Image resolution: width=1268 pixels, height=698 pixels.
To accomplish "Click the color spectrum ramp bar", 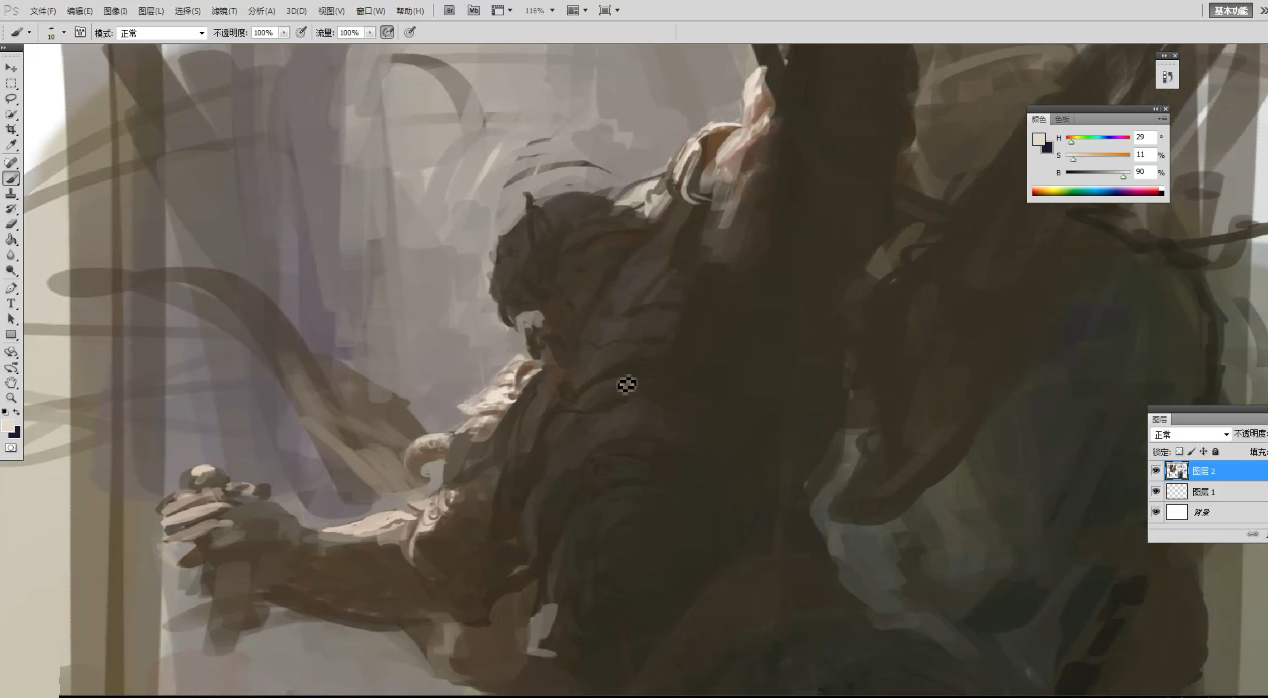I will coord(1098,191).
